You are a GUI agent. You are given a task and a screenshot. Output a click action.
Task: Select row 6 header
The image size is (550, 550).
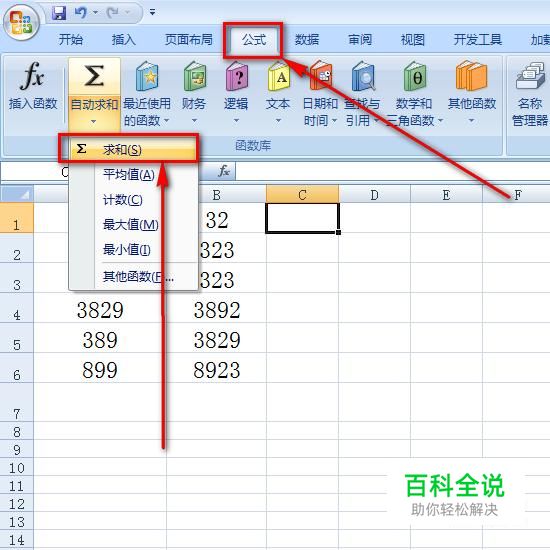17,368
